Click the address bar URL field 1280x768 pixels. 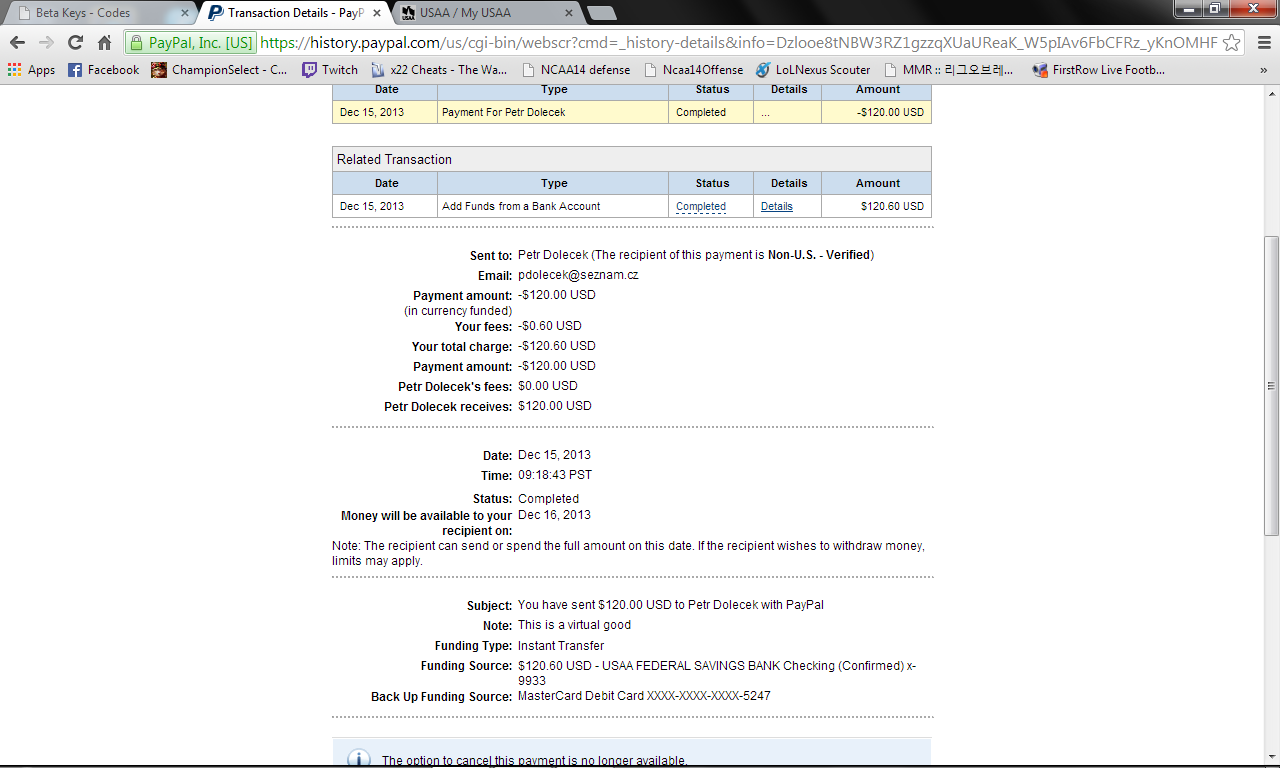tap(739, 43)
